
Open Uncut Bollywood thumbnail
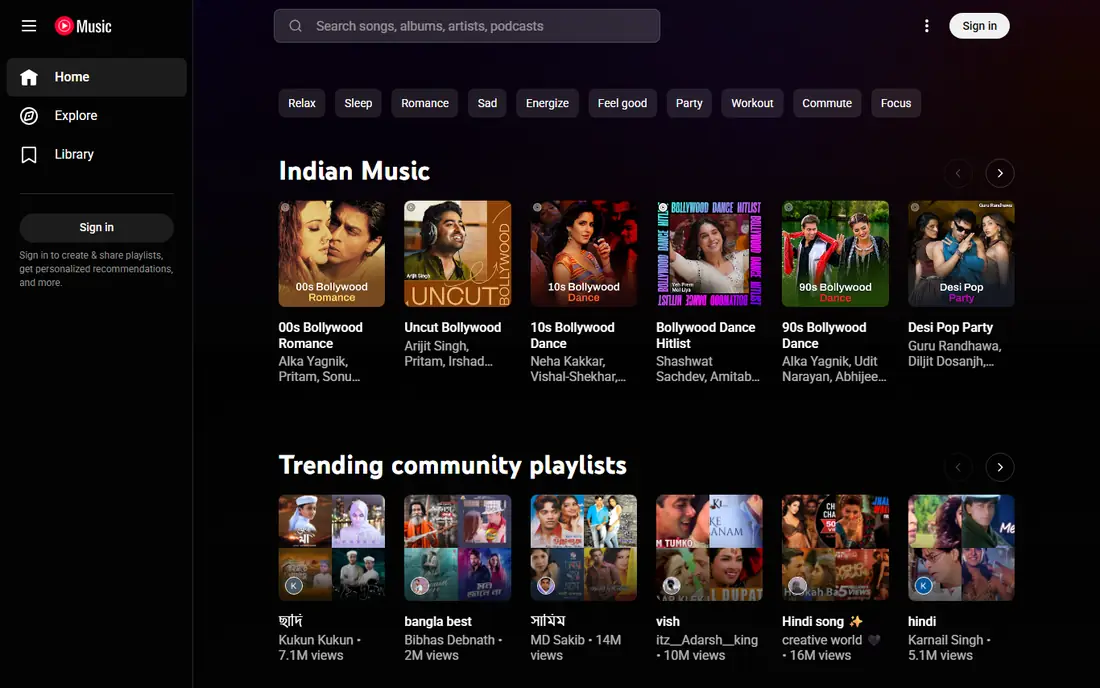(x=457, y=254)
